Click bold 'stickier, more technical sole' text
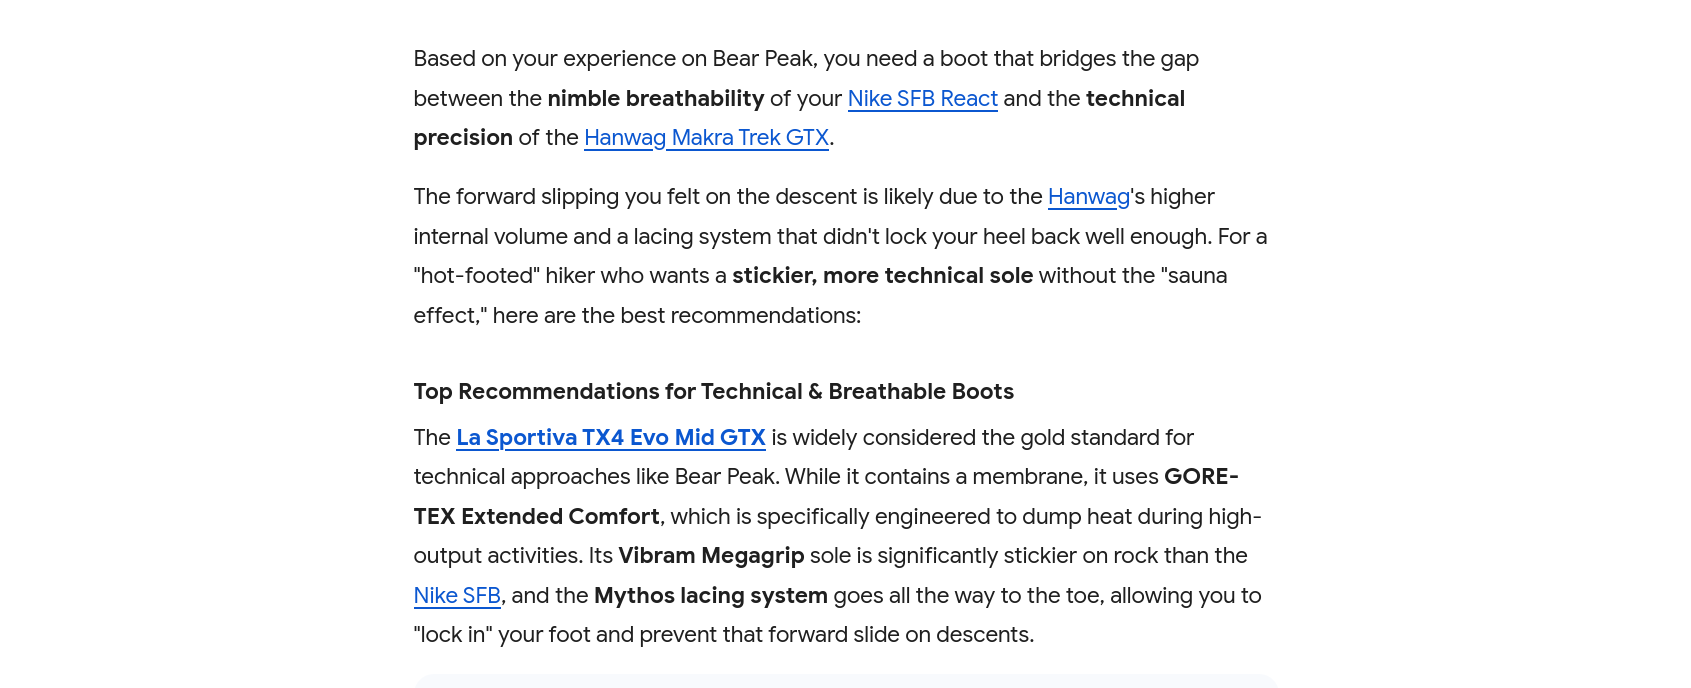 click(882, 276)
